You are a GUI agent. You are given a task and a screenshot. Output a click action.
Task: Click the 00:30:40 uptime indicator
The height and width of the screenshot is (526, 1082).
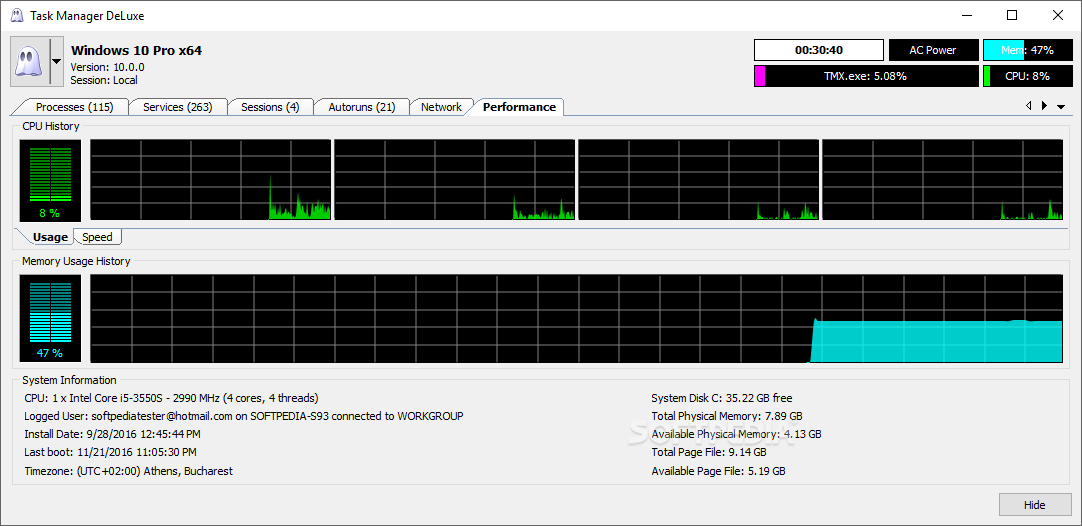pyautogui.click(x=818, y=50)
